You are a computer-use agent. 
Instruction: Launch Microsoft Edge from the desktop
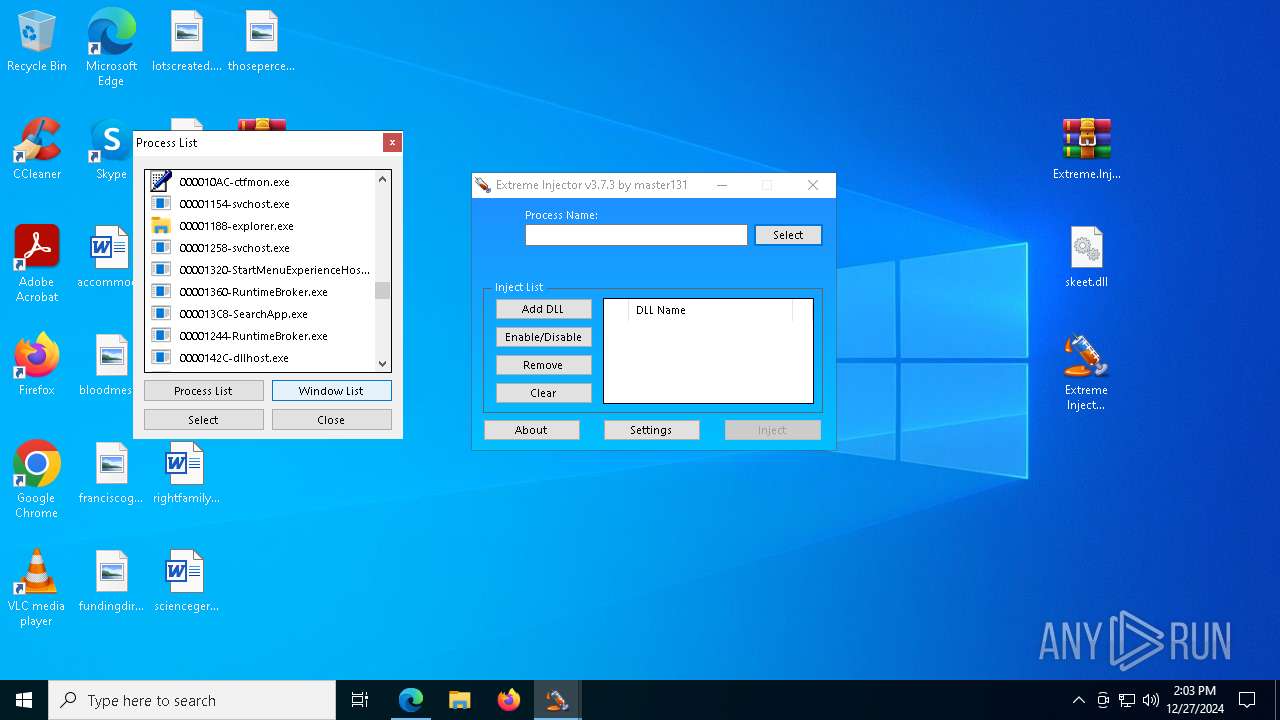pyautogui.click(x=111, y=48)
